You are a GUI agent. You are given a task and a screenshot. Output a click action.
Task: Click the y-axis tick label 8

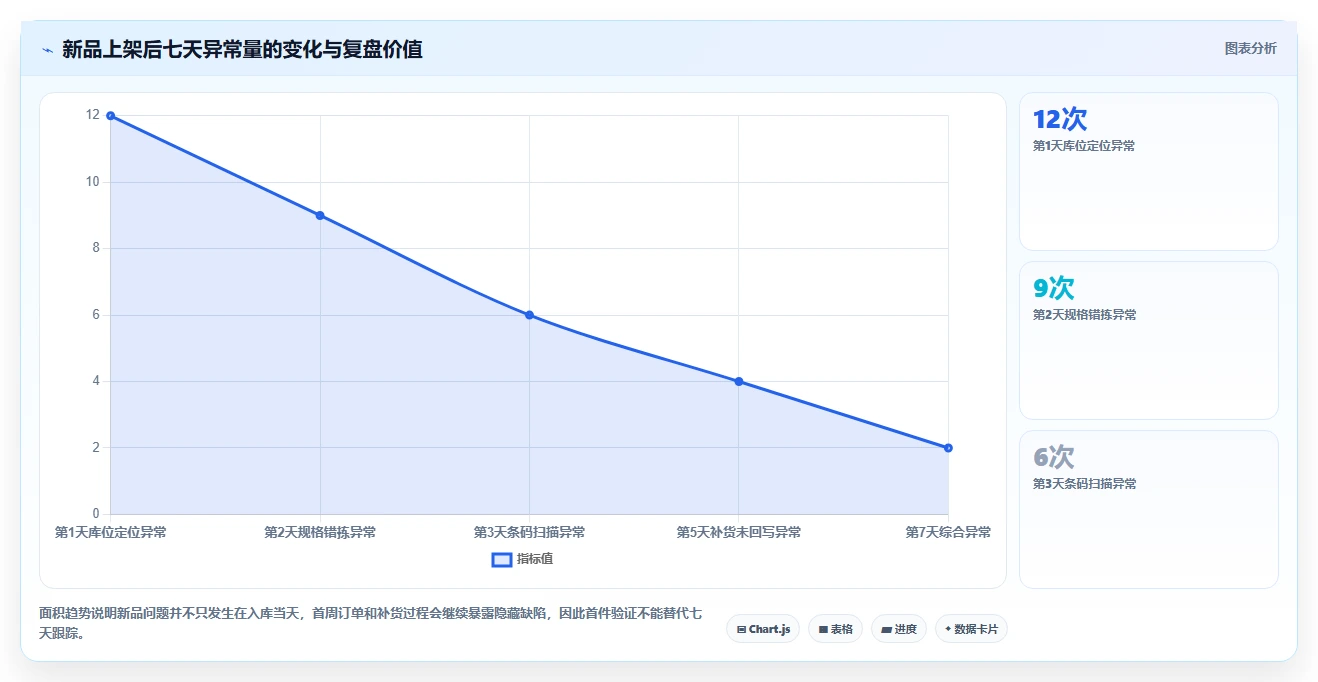click(x=96, y=248)
